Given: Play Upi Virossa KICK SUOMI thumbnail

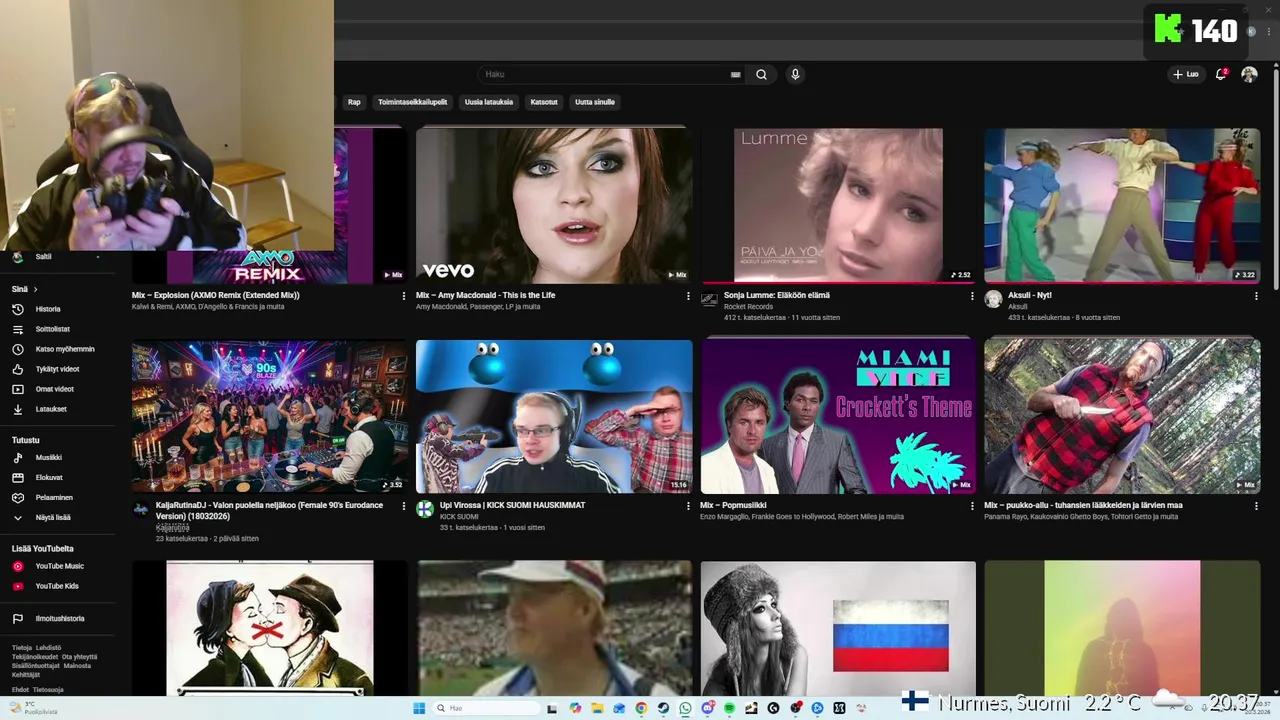Looking at the screenshot, I should click(x=554, y=416).
